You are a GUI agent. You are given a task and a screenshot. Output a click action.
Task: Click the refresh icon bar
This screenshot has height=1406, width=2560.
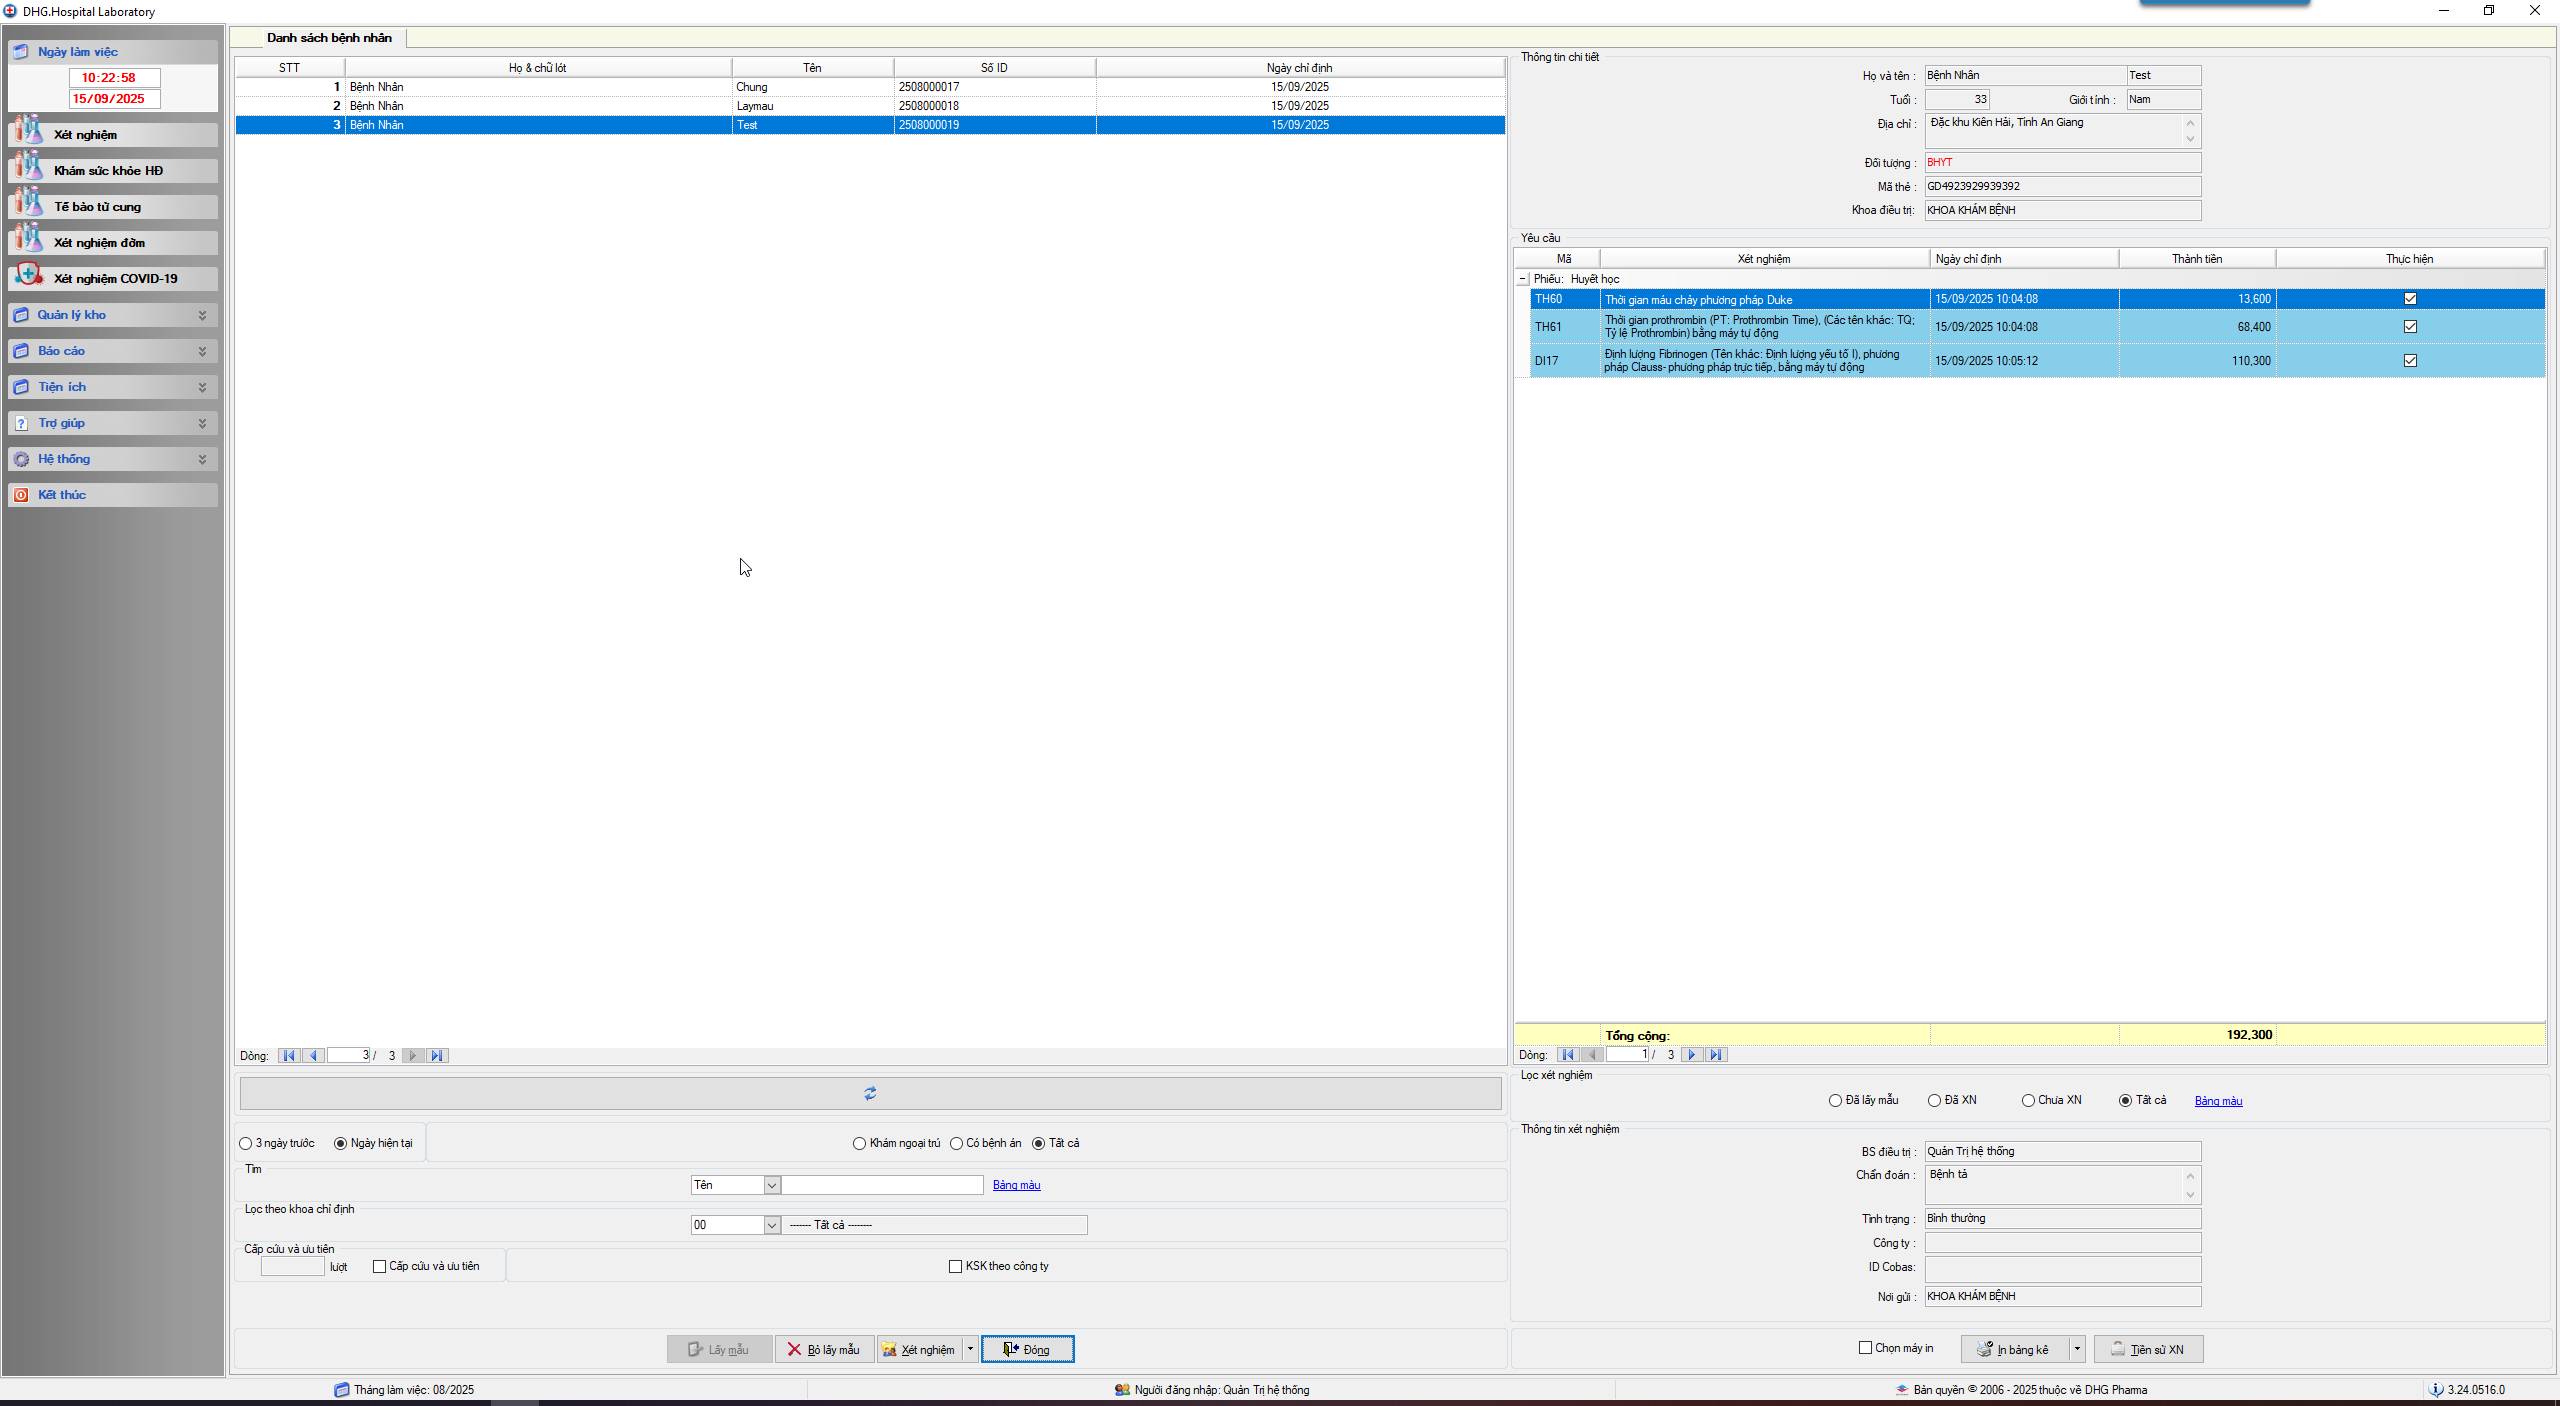click(870, 1093)
